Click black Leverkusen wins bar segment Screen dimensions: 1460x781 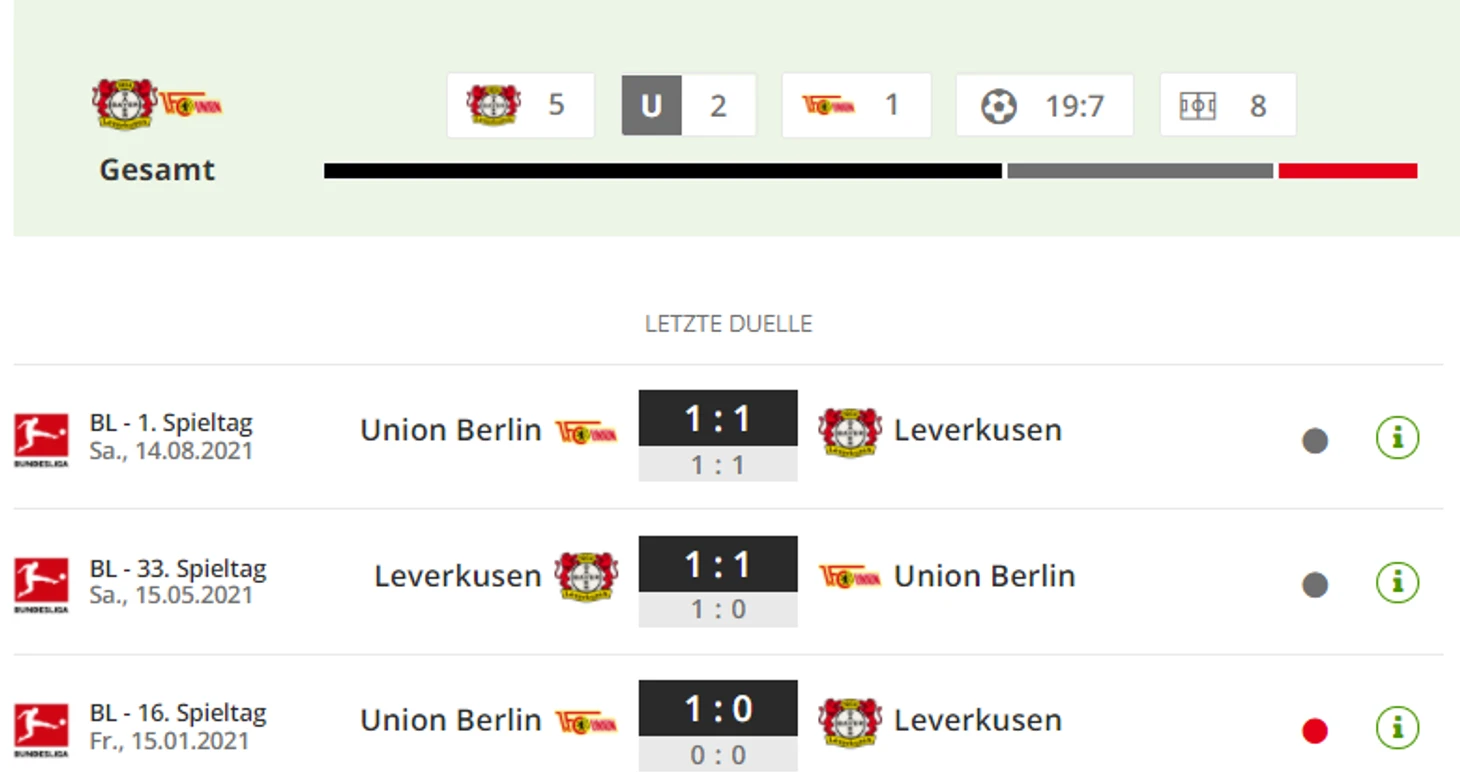(663, 171)
